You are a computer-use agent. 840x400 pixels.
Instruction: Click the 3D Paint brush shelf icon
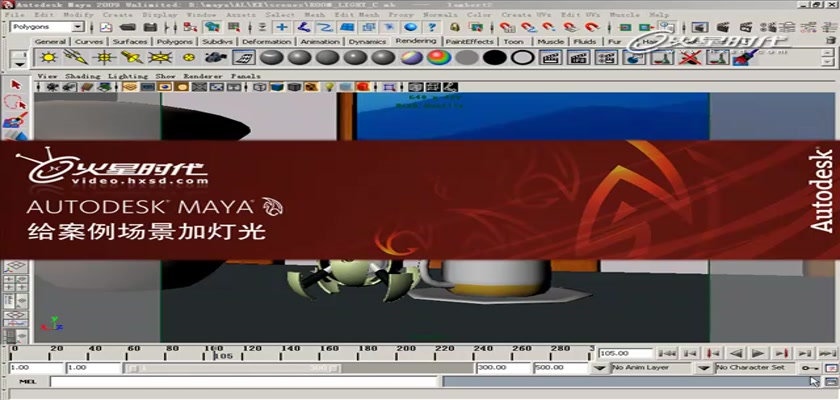click(x=746, y=57)
